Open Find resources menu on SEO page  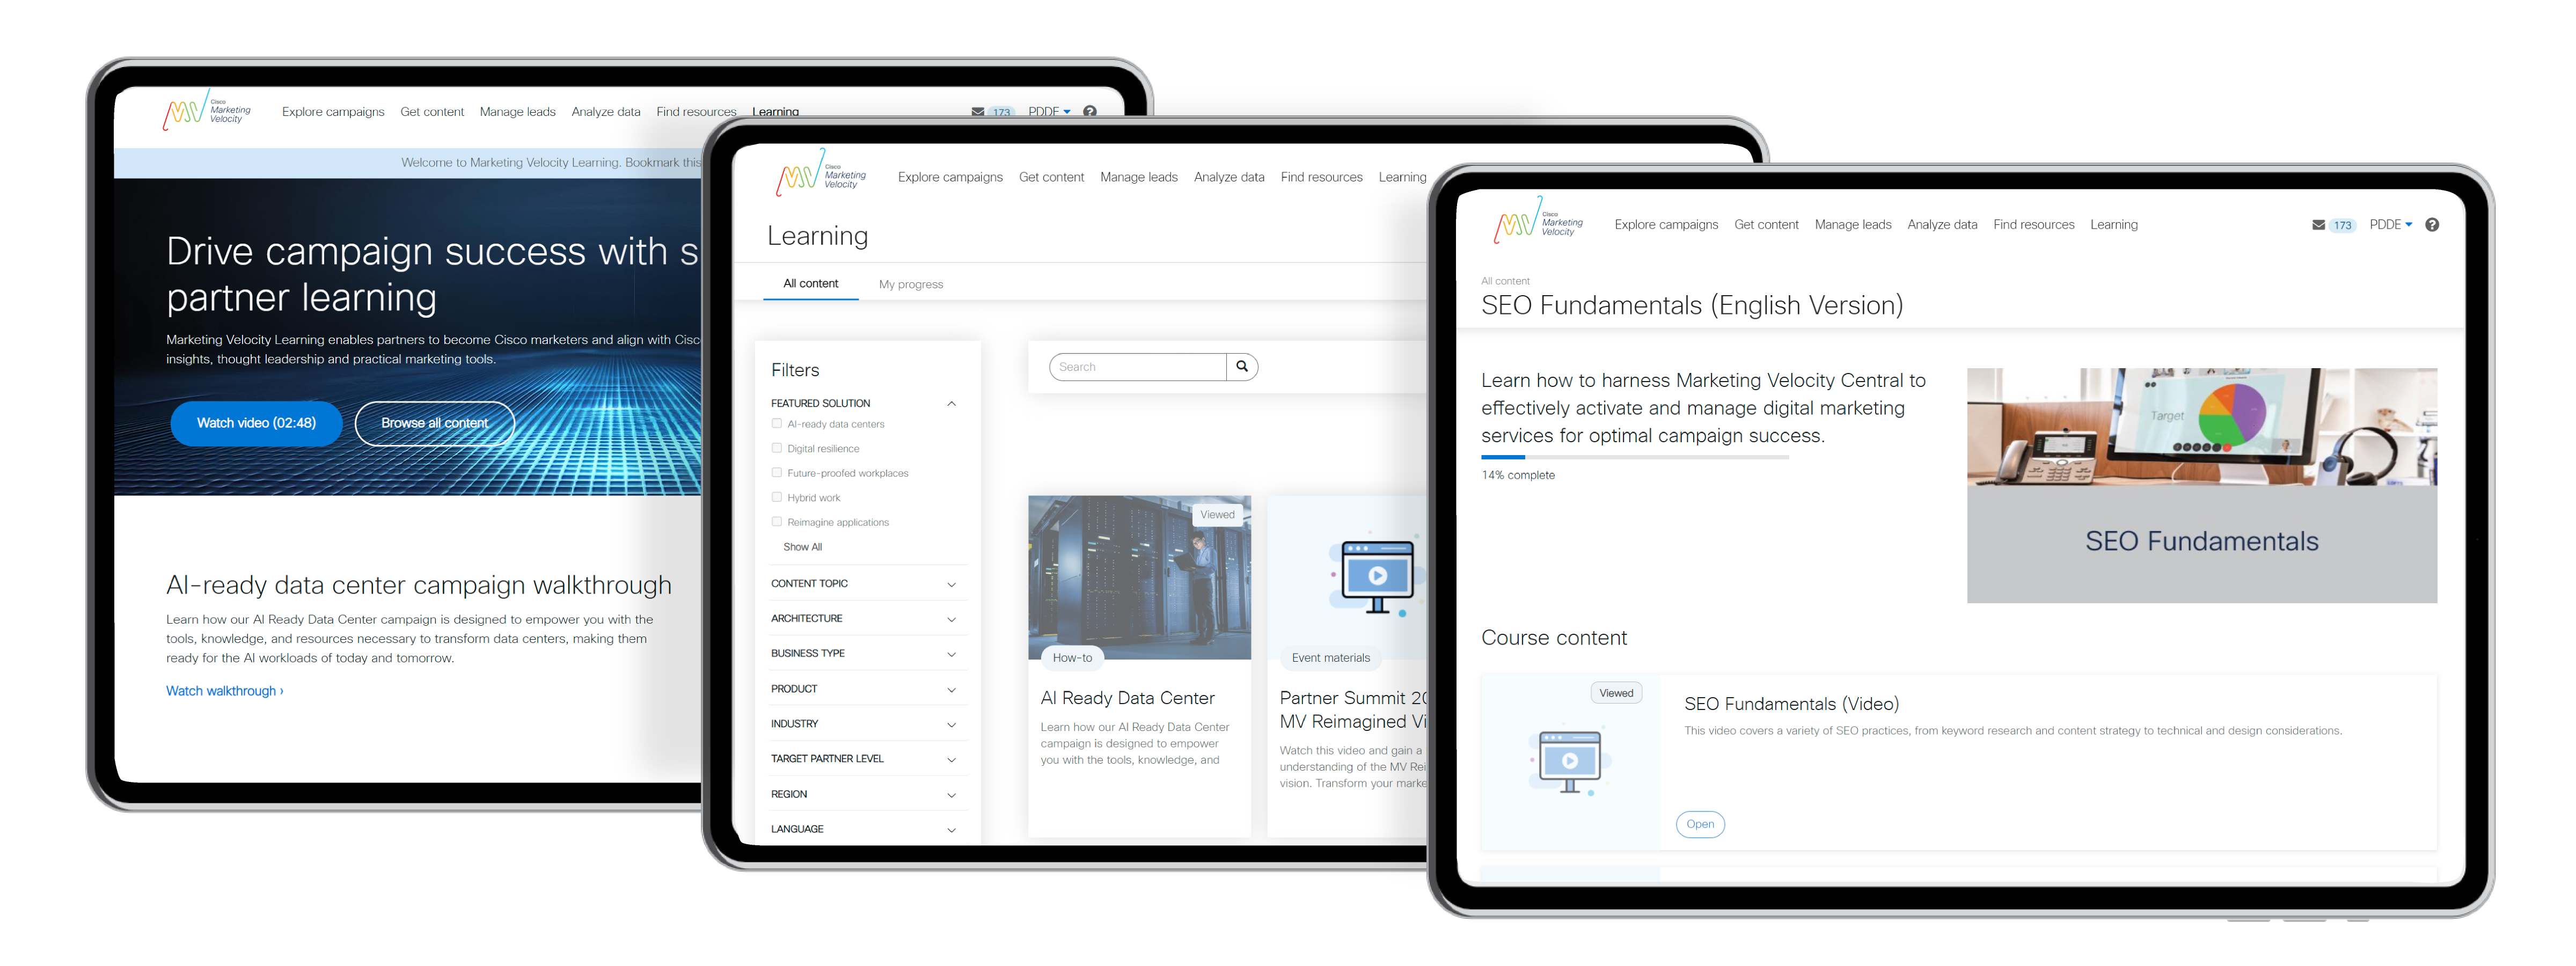pos(2033,225)
